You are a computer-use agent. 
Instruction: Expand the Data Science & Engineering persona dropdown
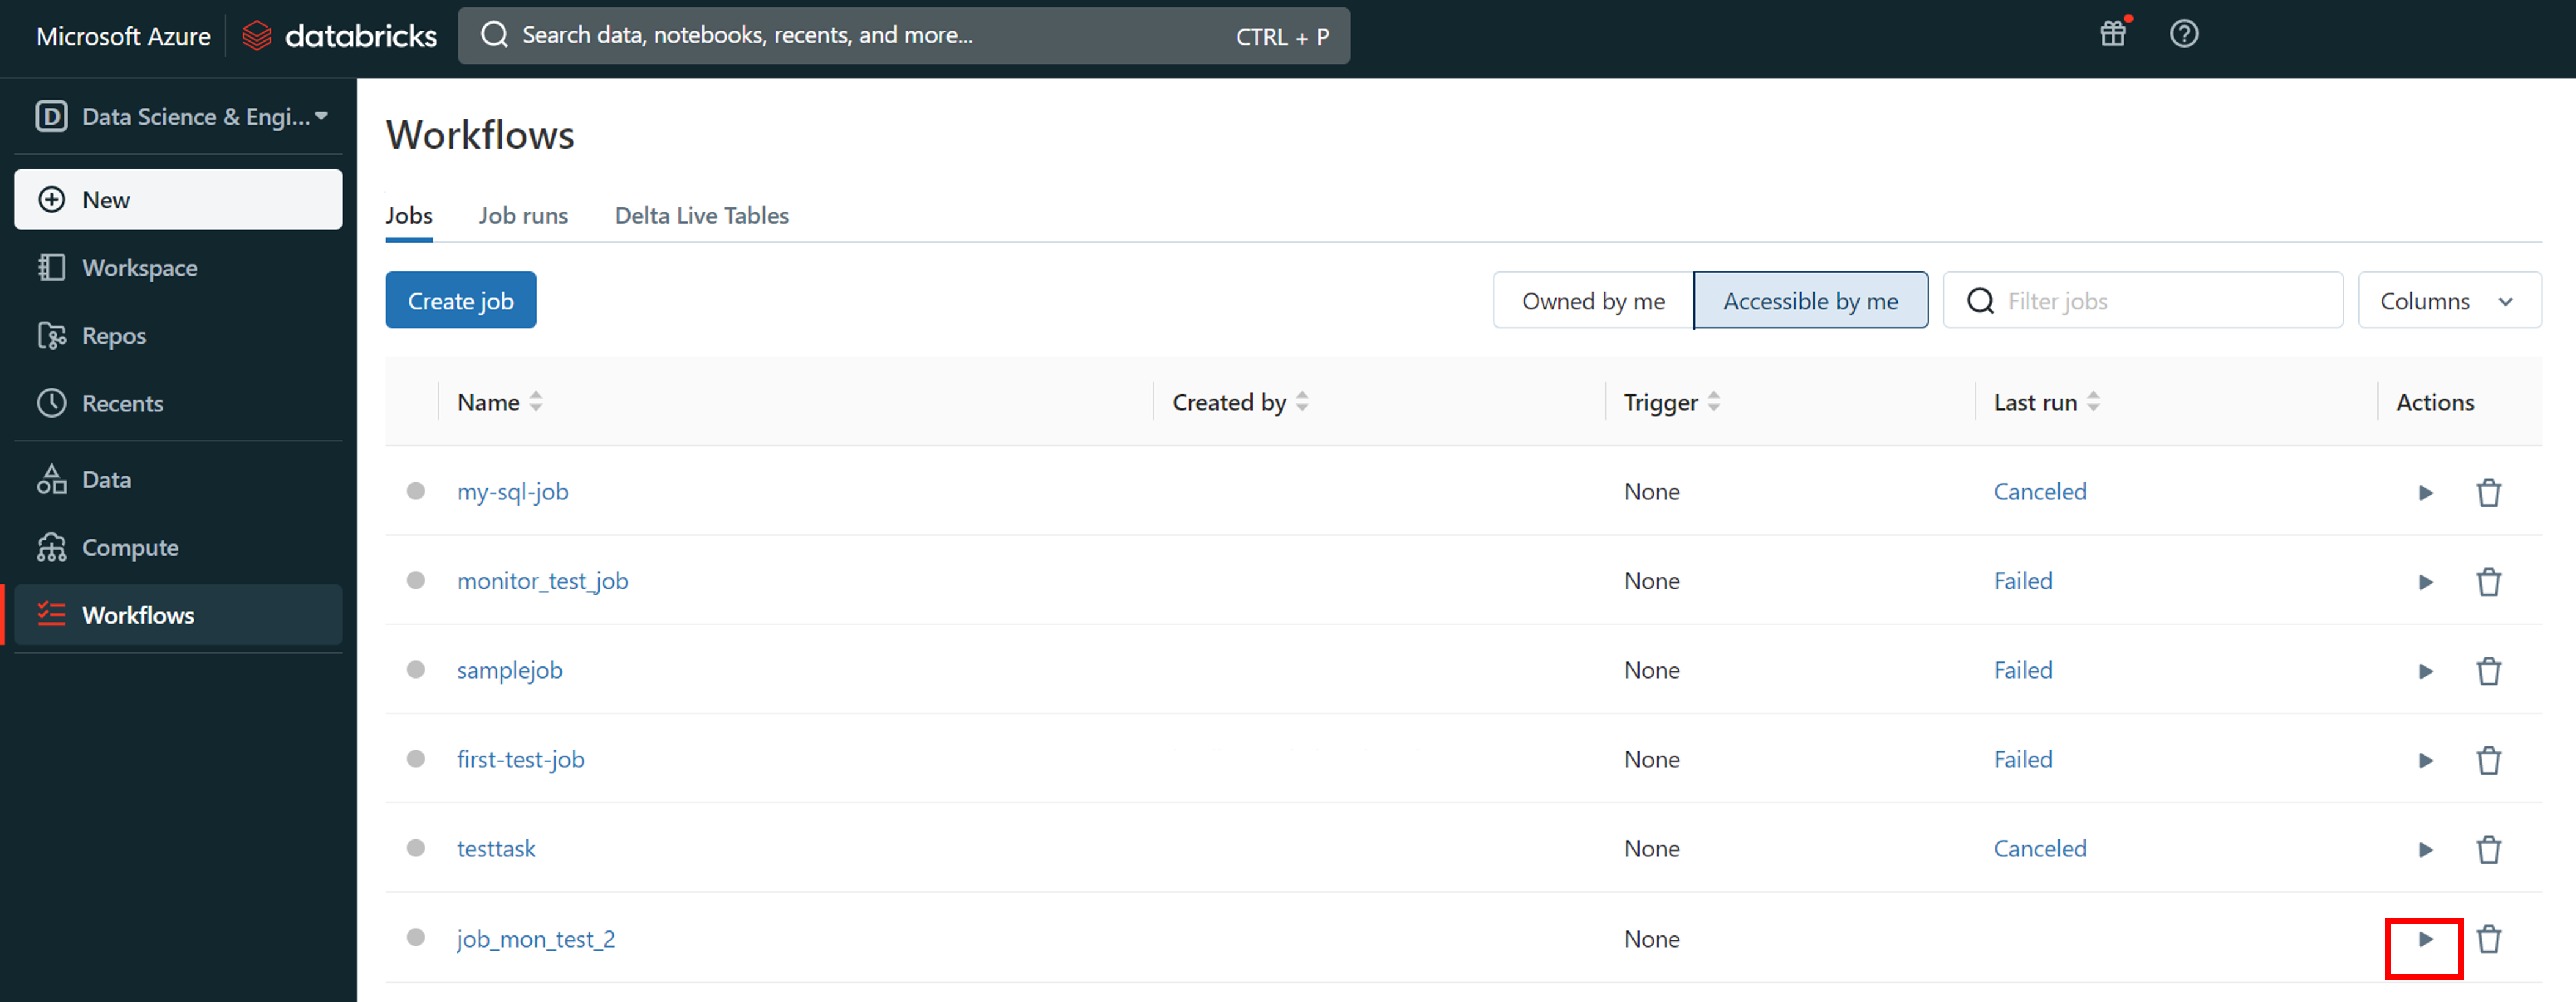pos(180,117)
